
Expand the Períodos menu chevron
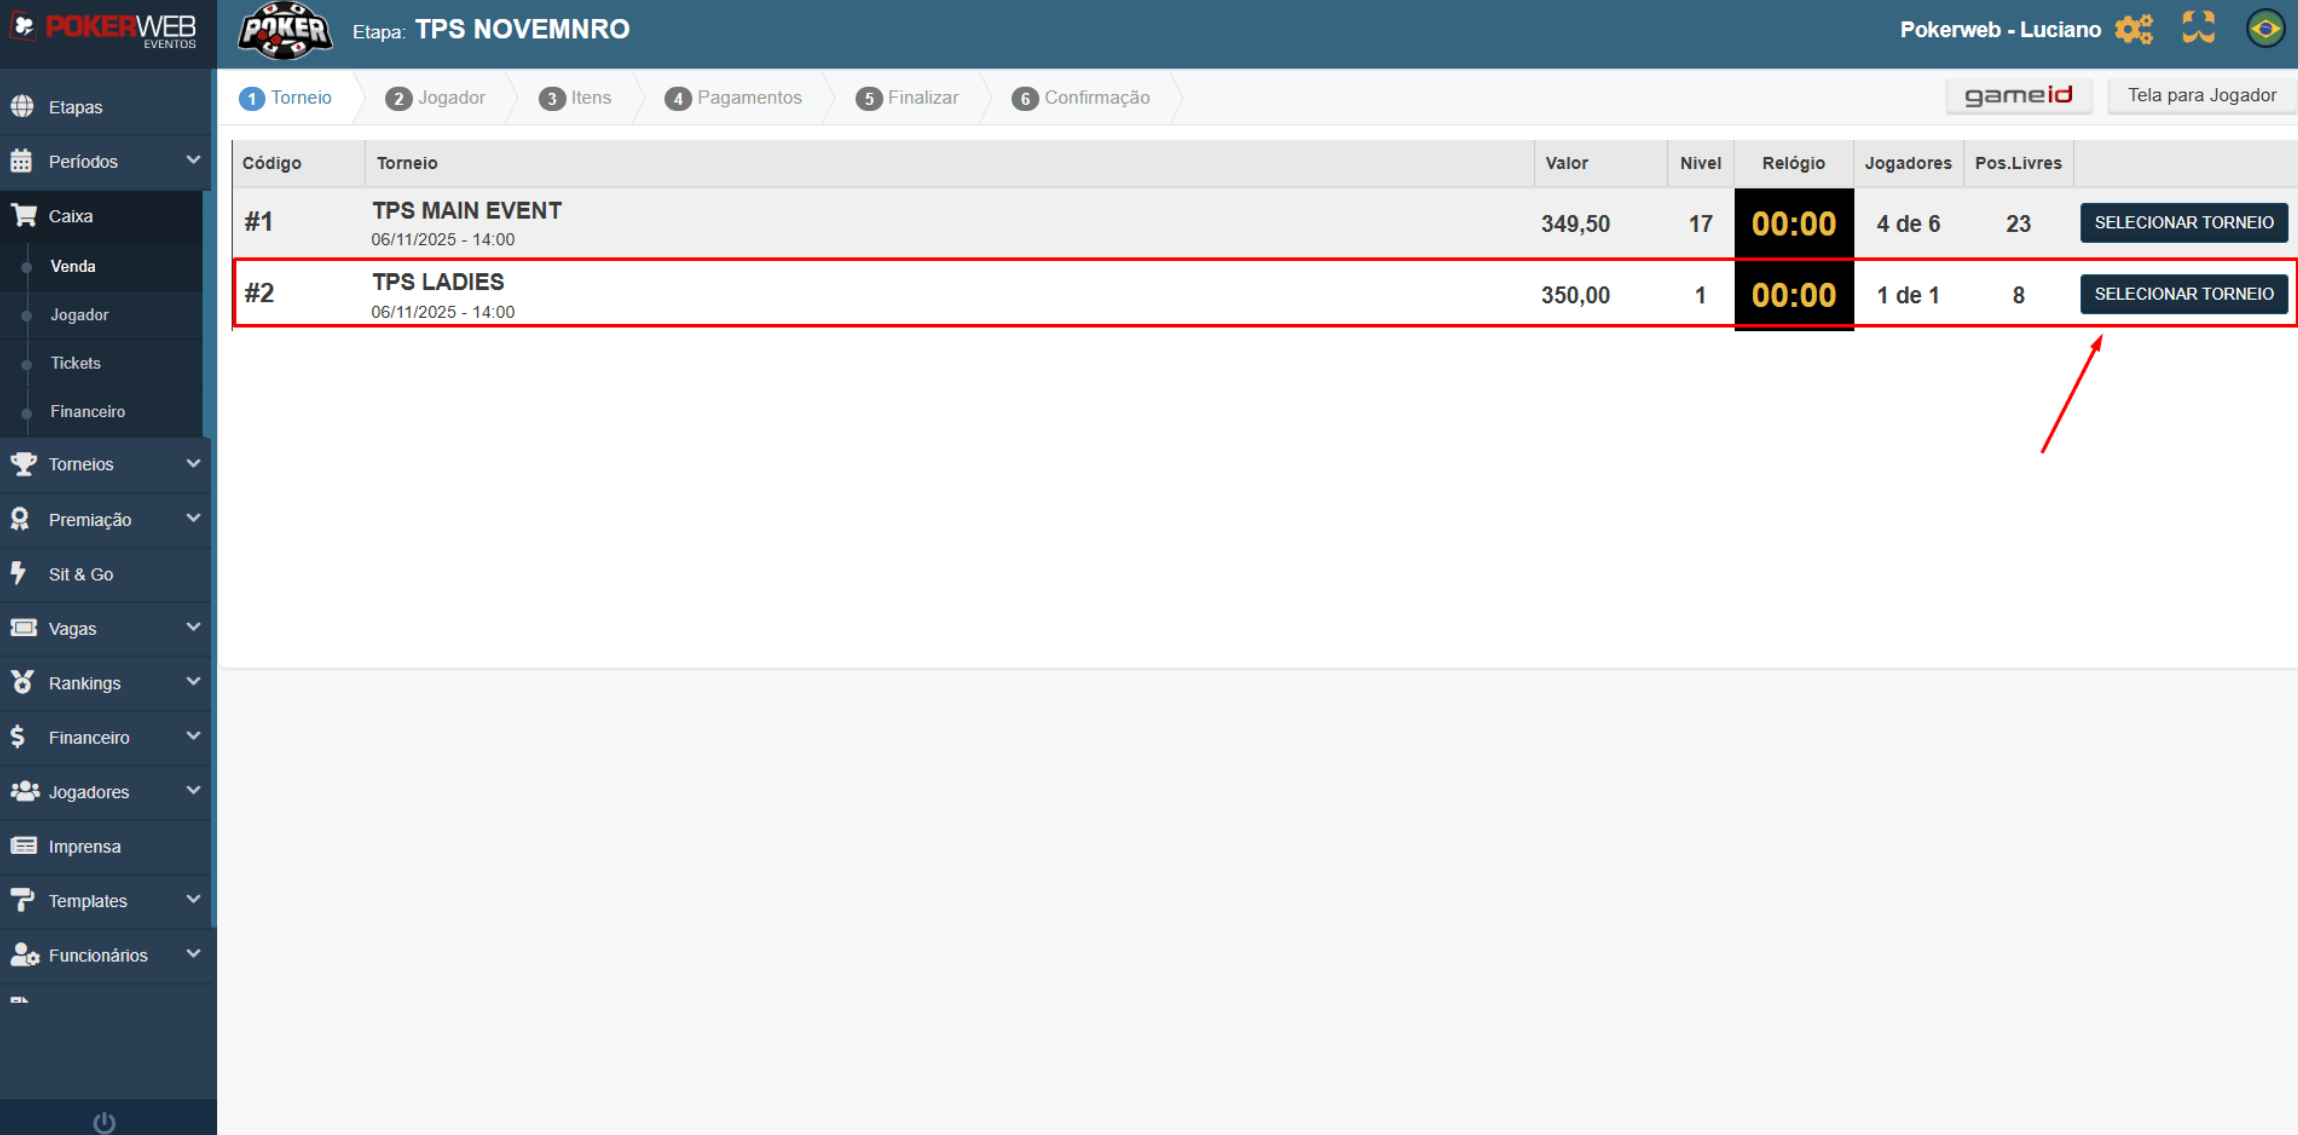pyautogui.click(x=193, y=160)
